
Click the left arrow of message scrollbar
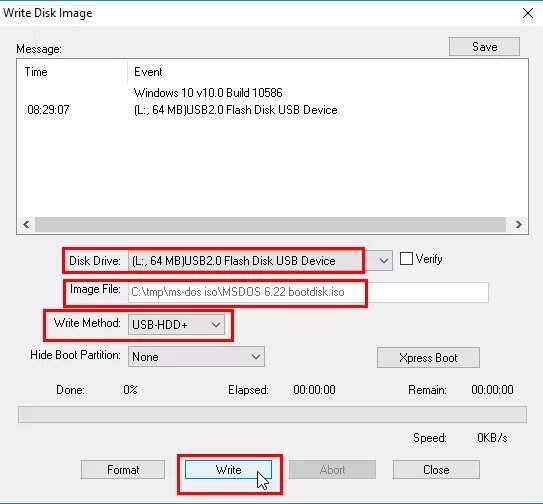[x=26, y=224]
